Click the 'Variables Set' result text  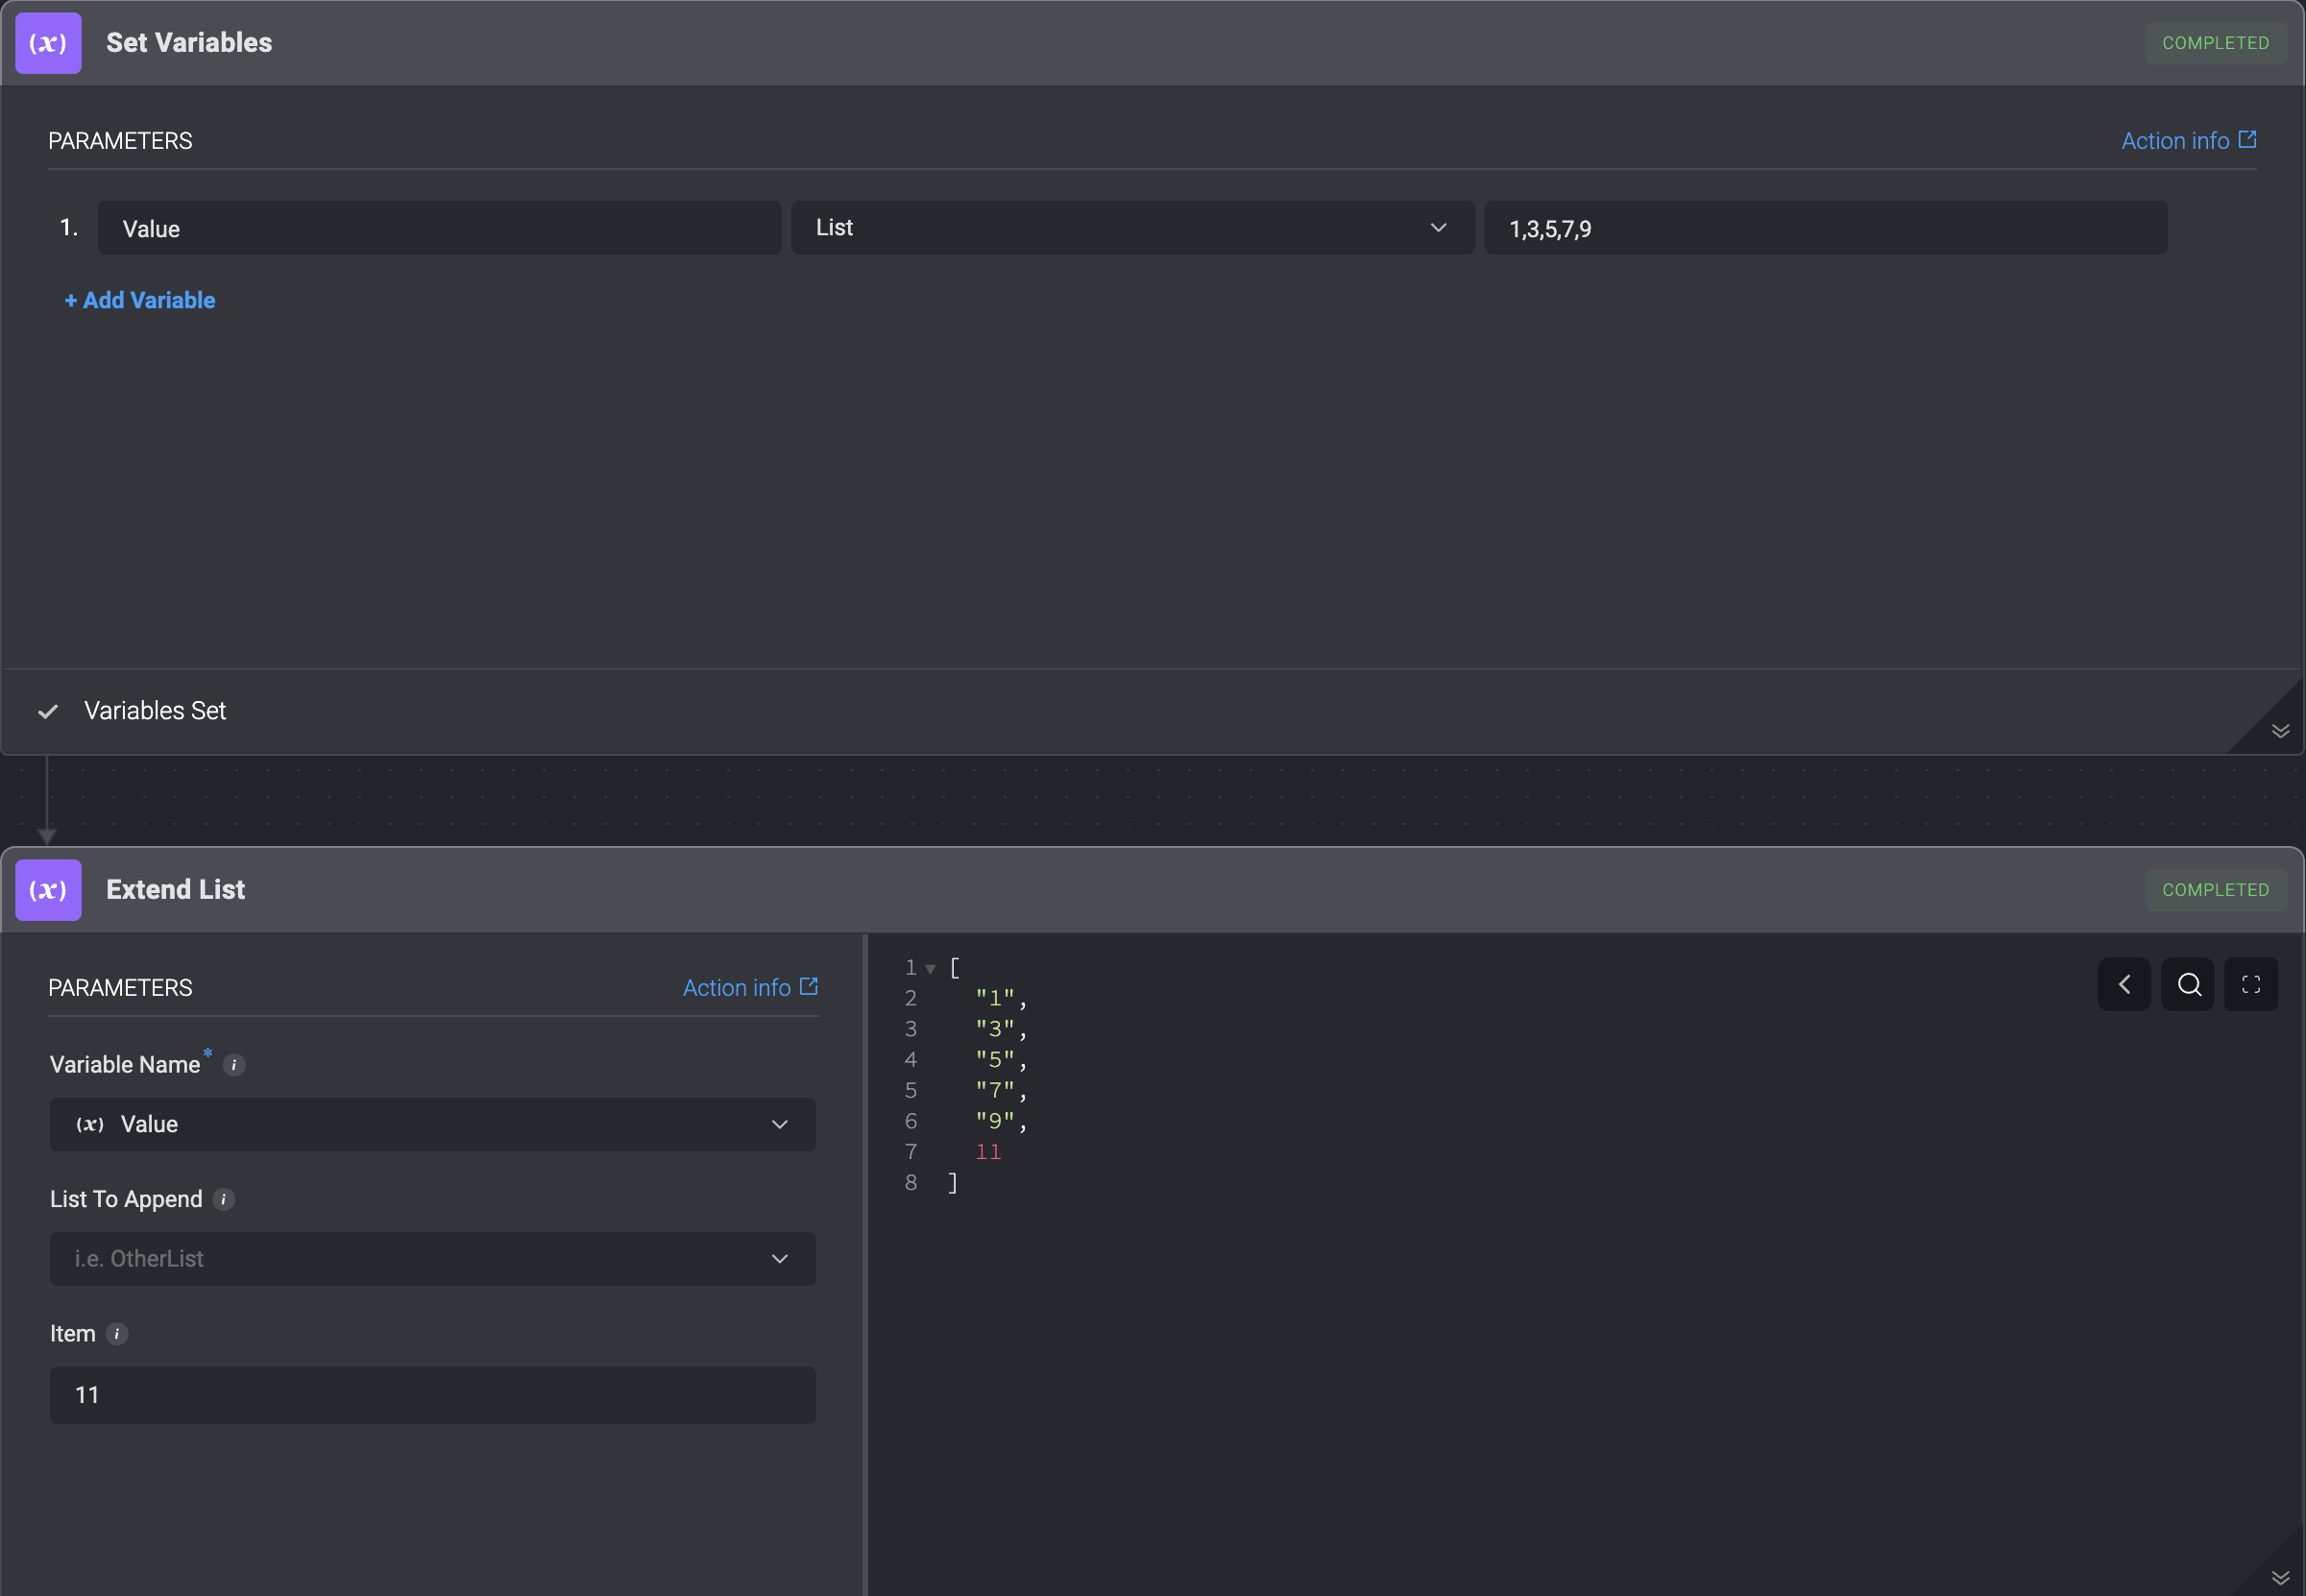pyautogui.click(x=155, y=711)
